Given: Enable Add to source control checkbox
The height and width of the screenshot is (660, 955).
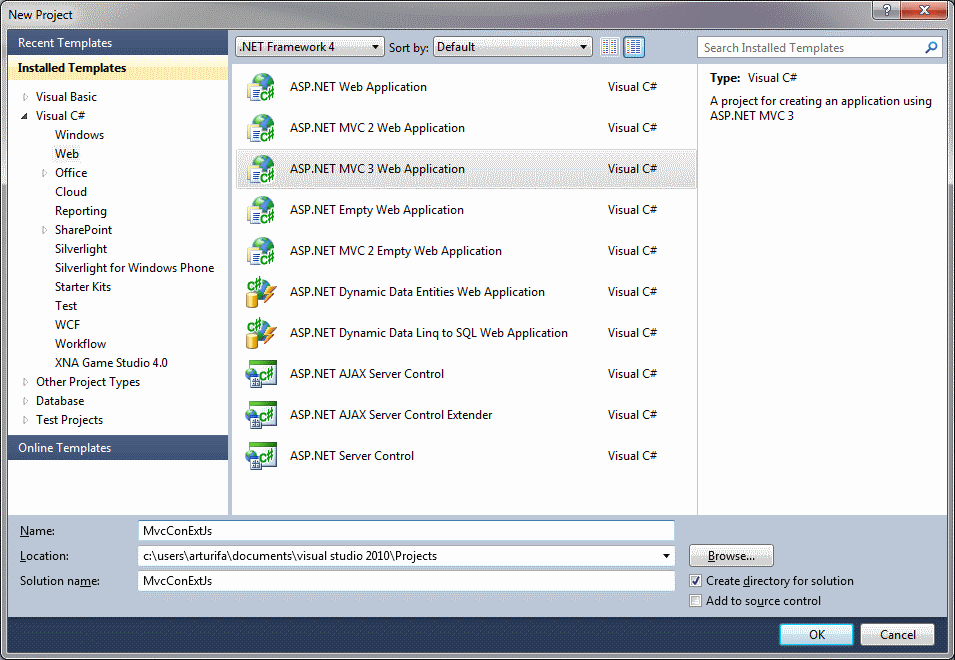Looking at the screenshot, I should 696,601.
